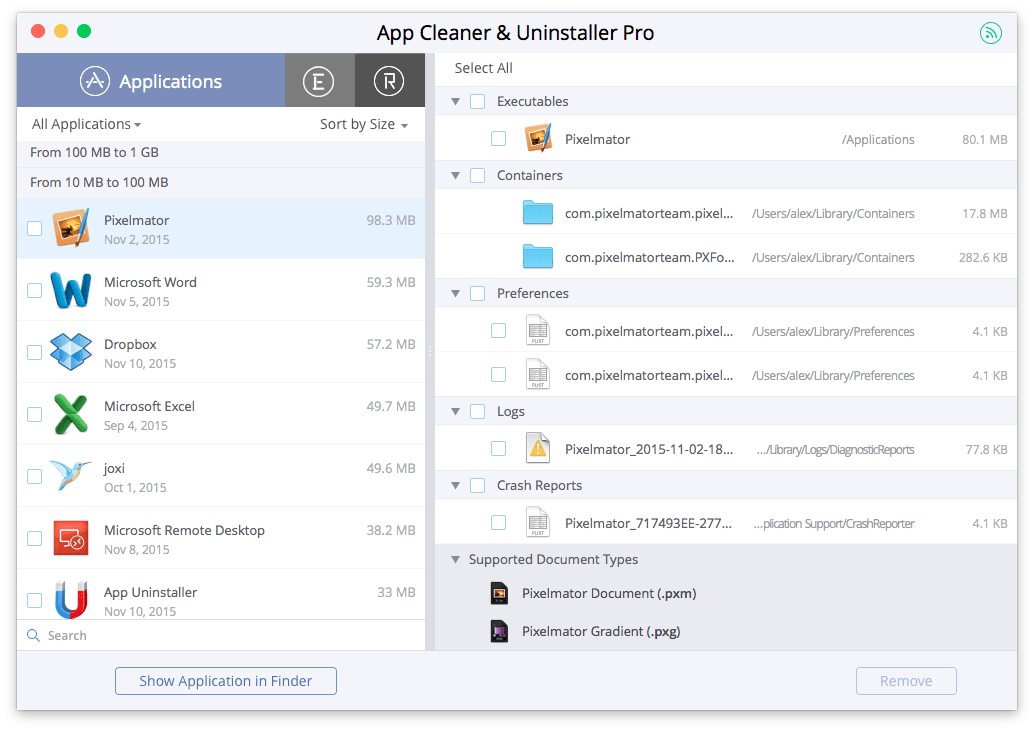Image resolution: width=1034 pixels, height=731 pixels.
Task: Click the wifi-style sync icon top right
Action: click(991, 33)
